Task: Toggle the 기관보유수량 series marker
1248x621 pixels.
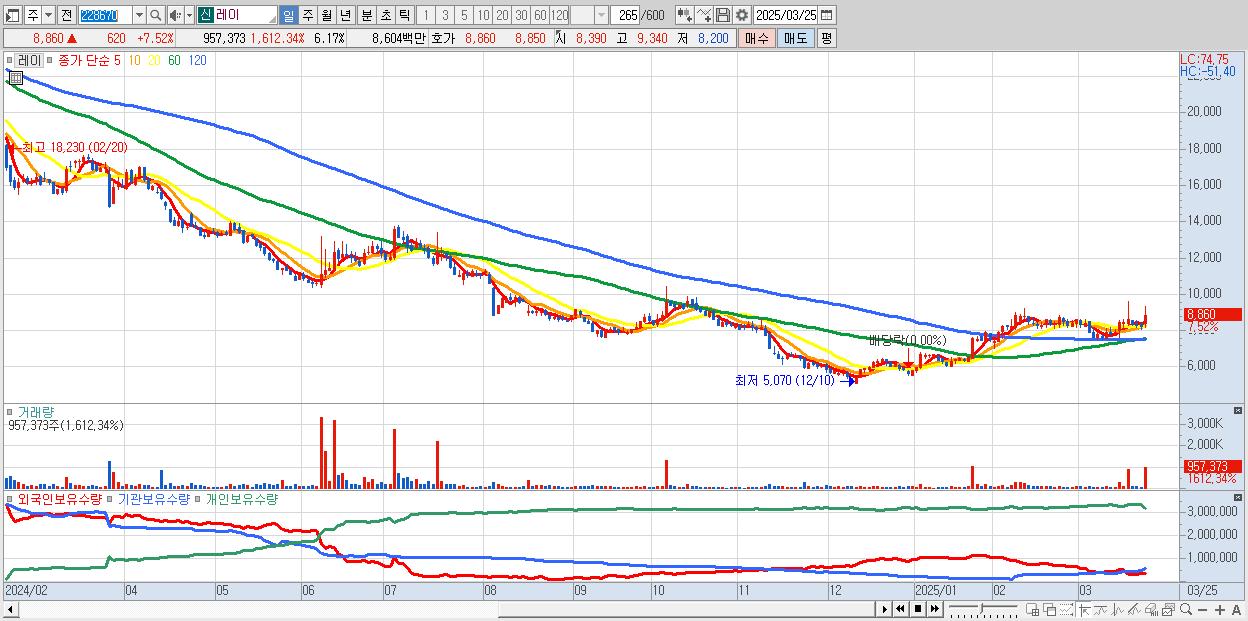Action: [x=112, y=498]
